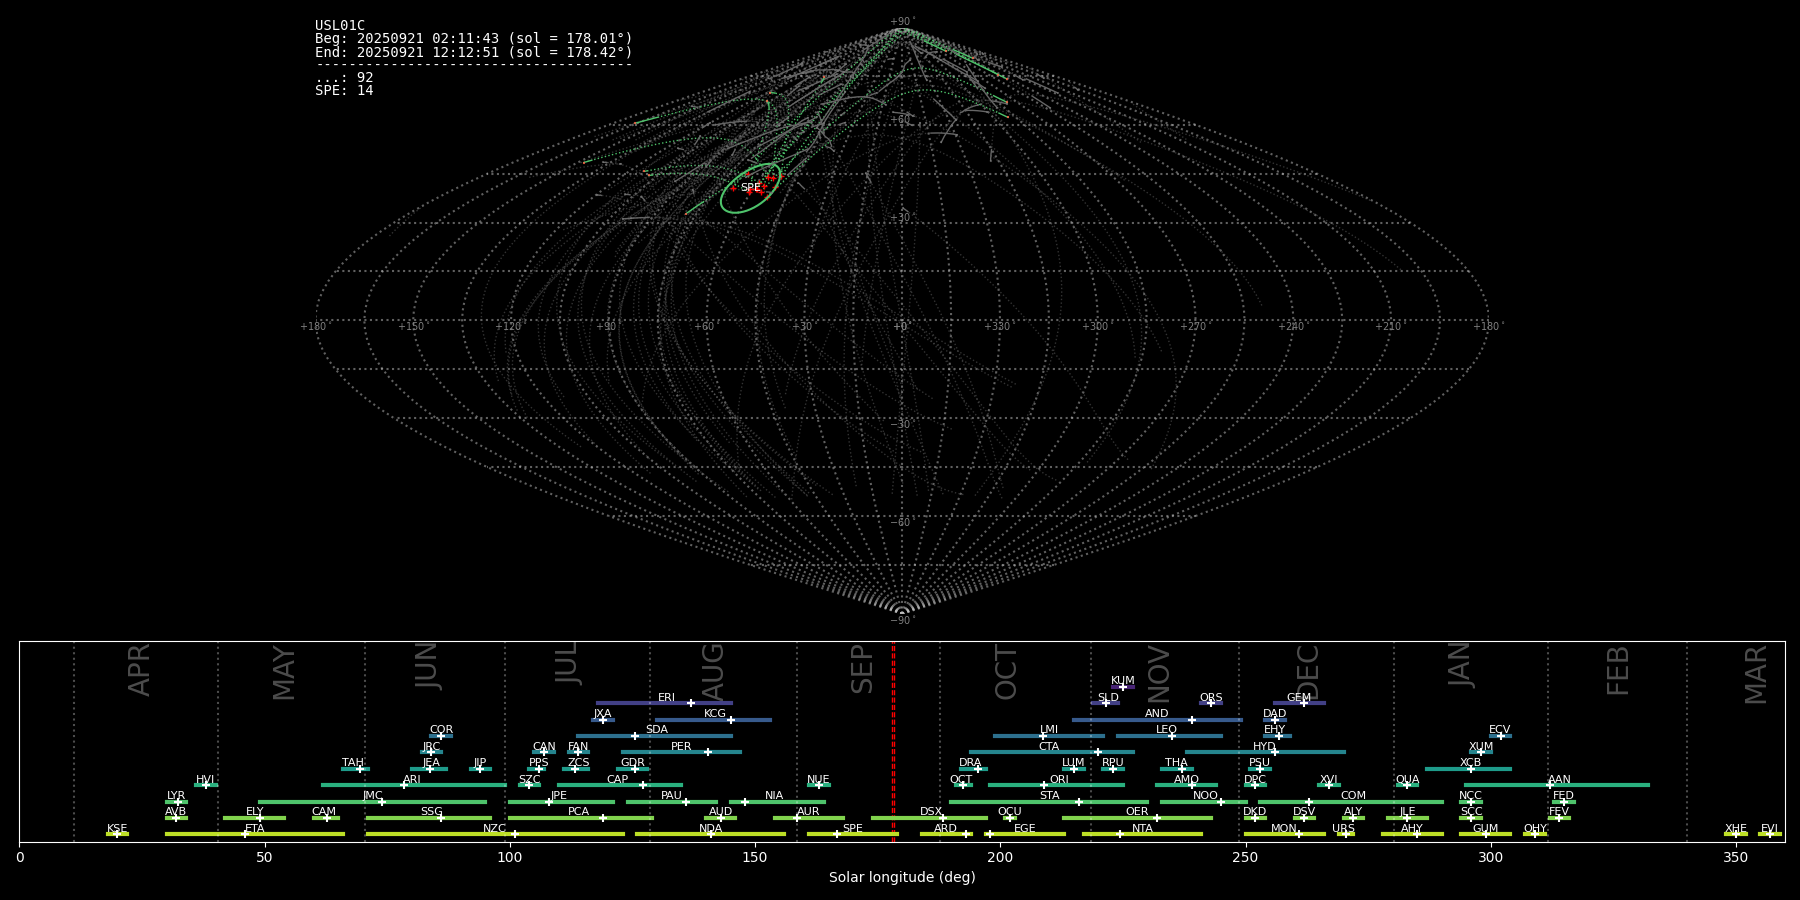Viewport: 1800px width, 900px height.
Task: Click the AUG month label
Action: tap(713, 672)
